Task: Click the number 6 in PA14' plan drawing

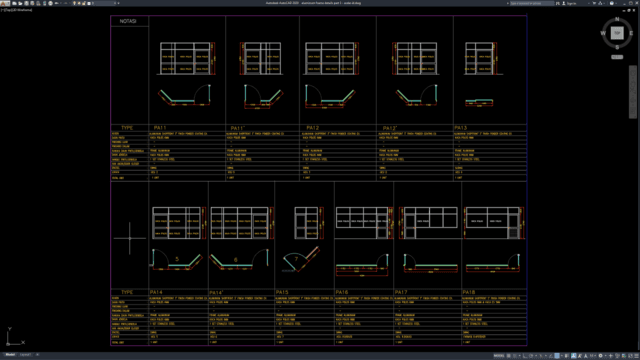Action: pyautogui.click(x=236, y=260)
